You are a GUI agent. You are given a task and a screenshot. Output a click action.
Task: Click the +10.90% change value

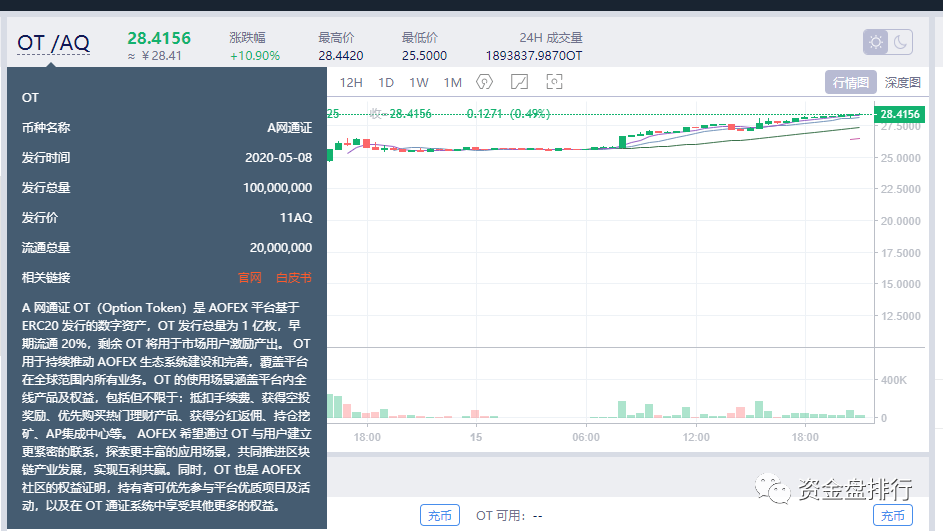pyautogui.click(x=255, y=56)
